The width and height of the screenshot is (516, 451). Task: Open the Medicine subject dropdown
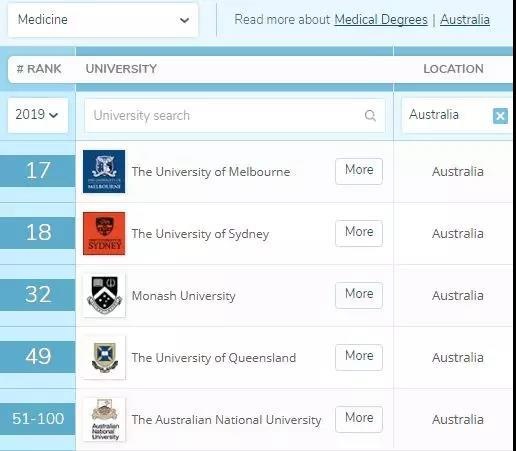tap(103, 20)
